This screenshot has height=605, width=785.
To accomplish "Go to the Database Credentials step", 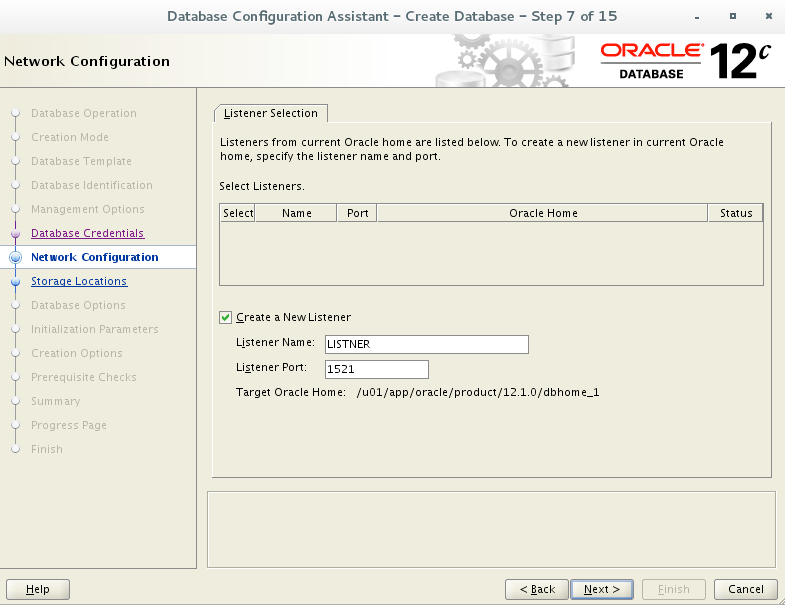I will tap(87, 233).
